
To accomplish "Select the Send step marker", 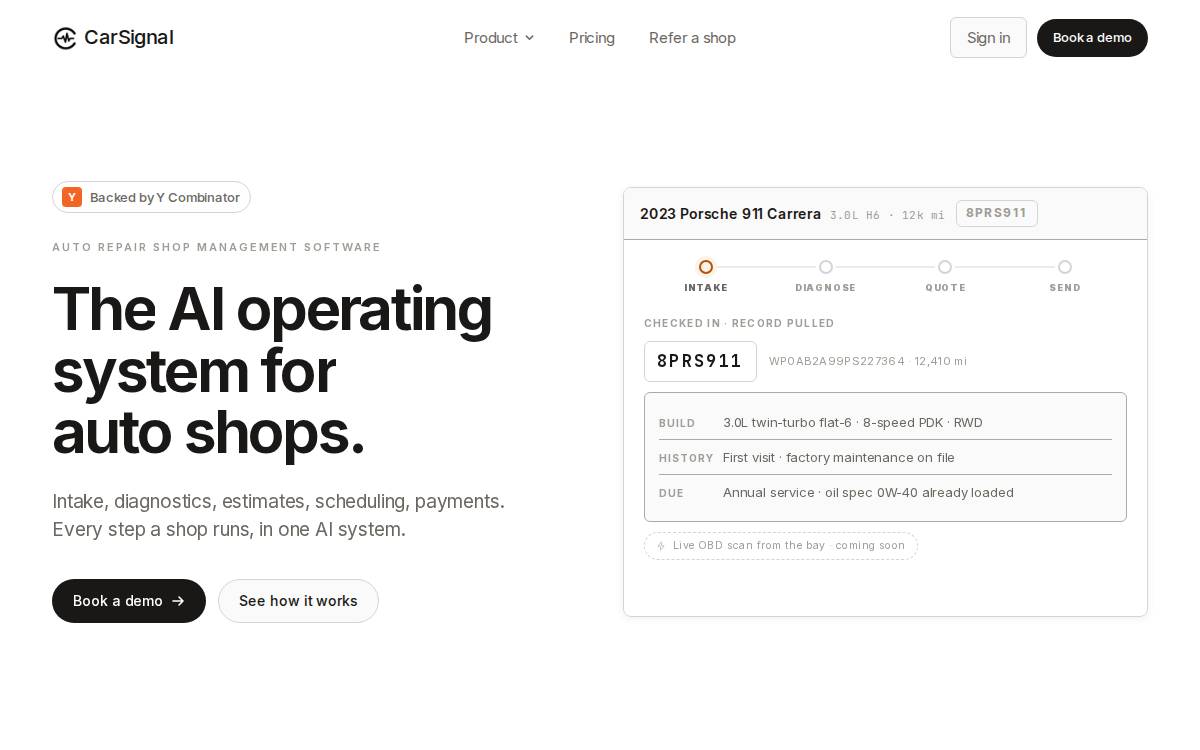I will 1065,267.
